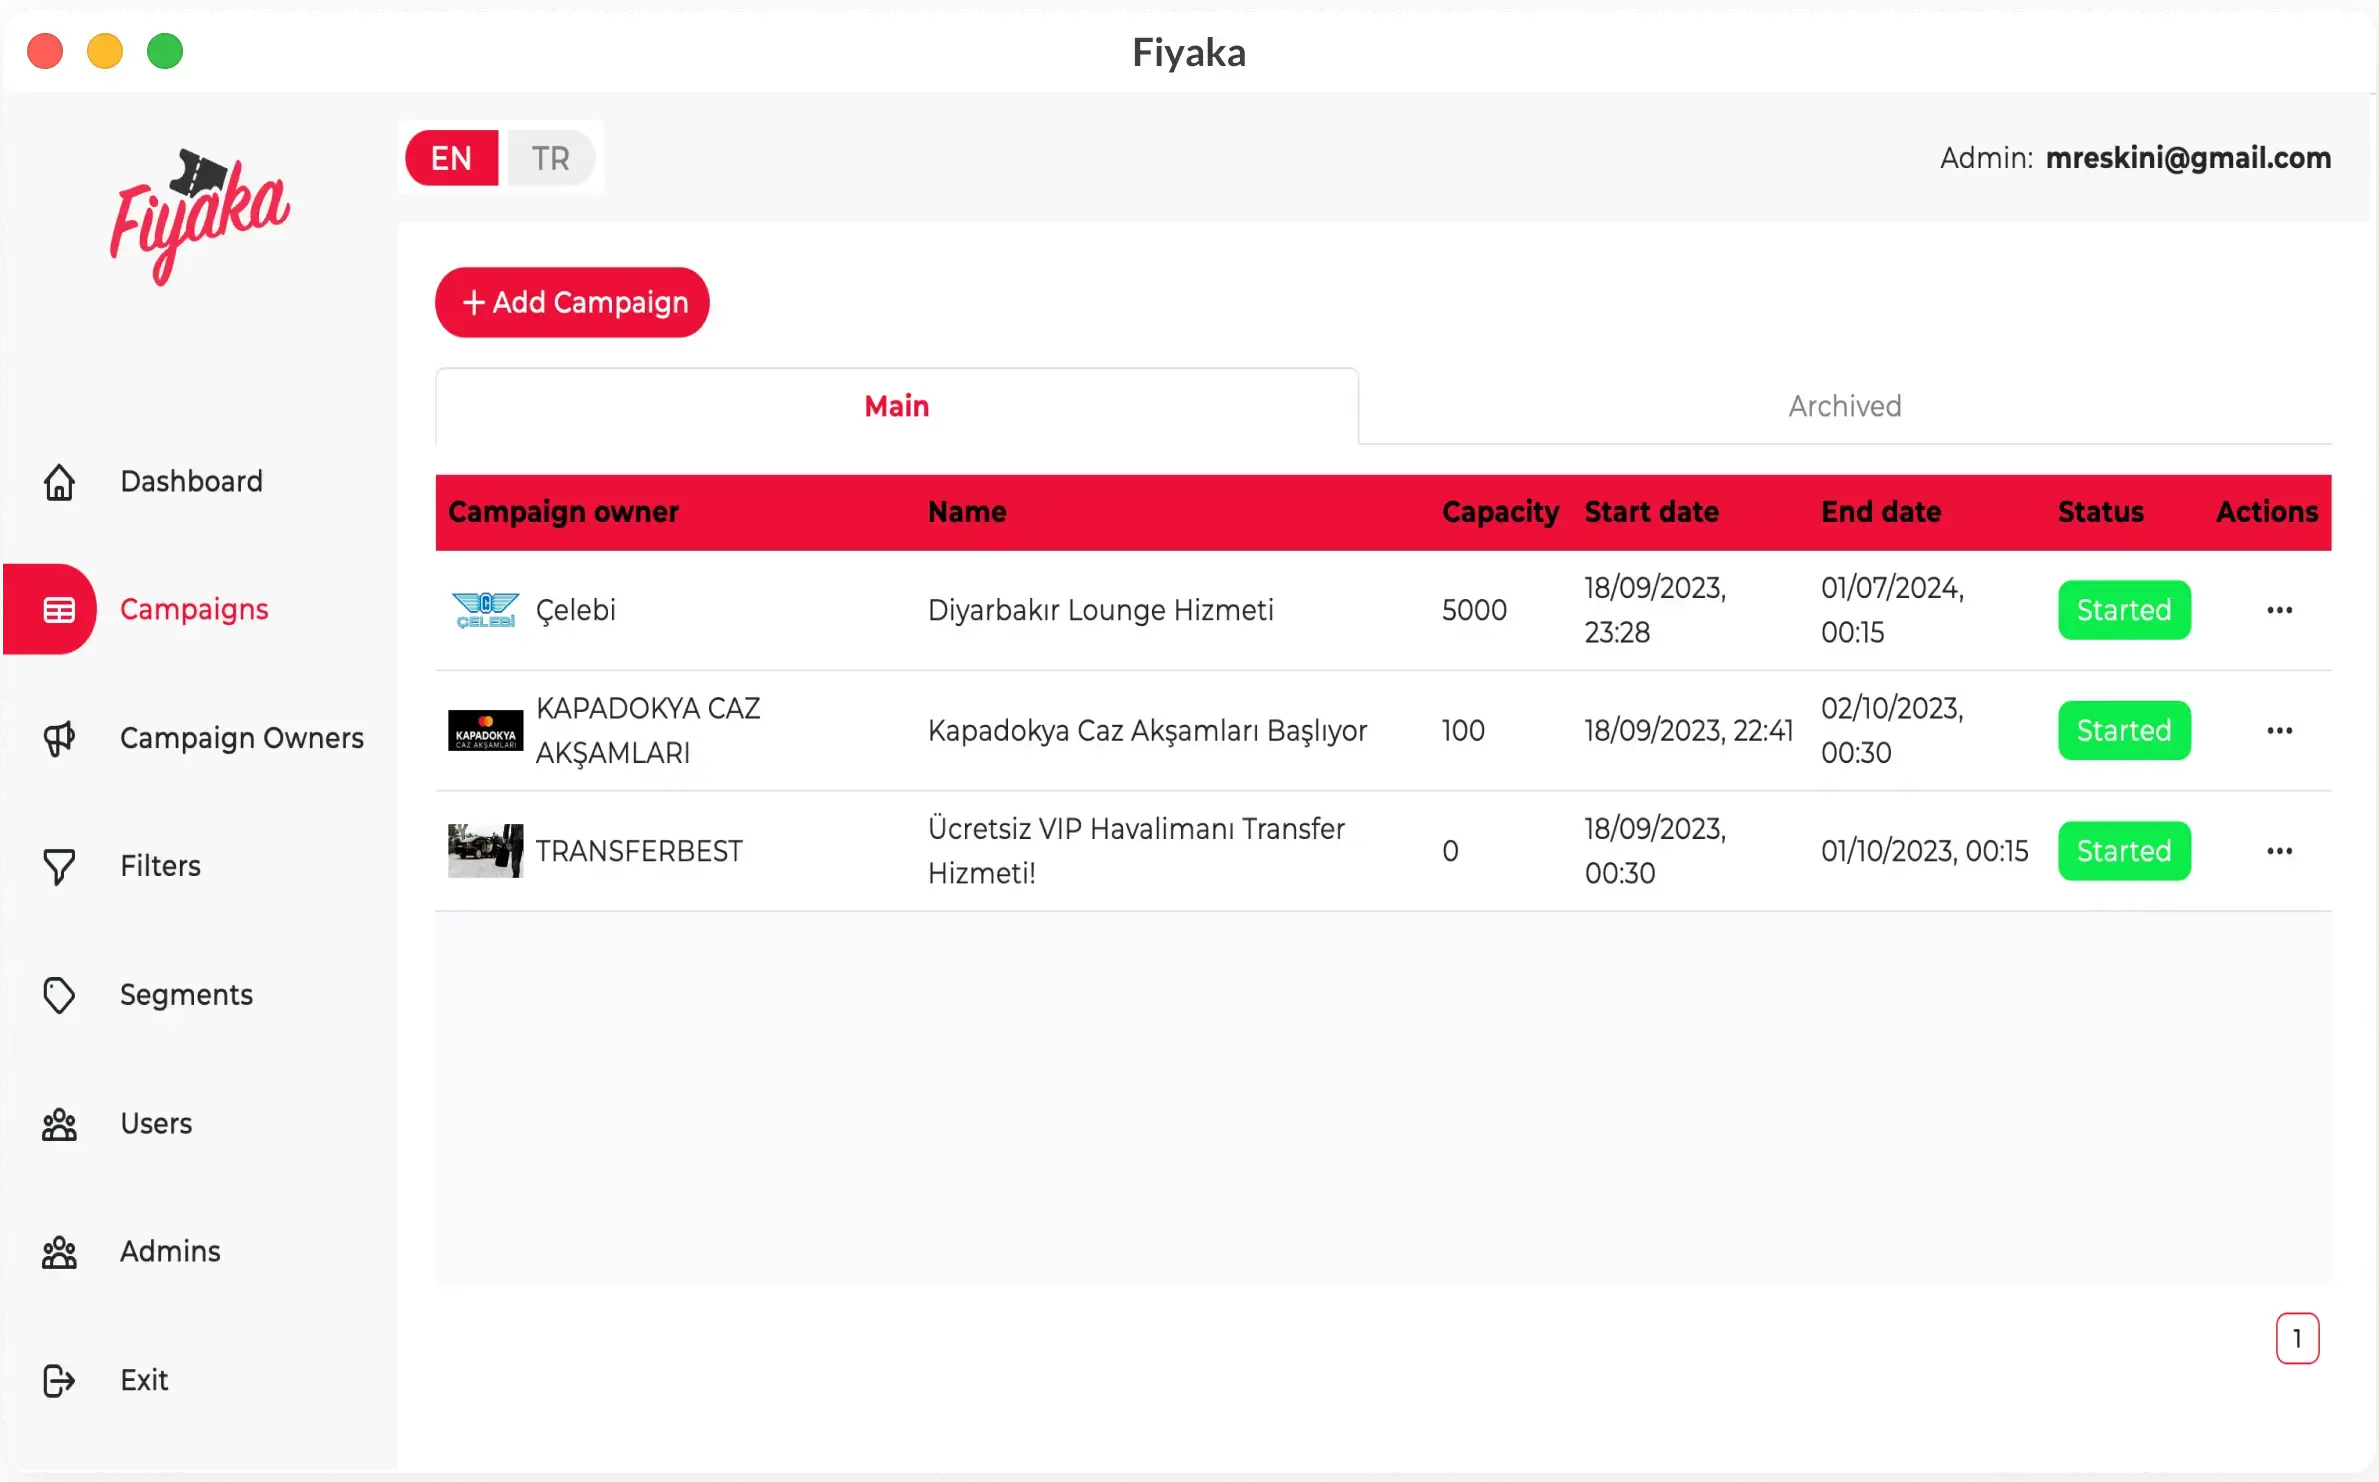Click the Fiyaka logo in sidebar

(199, 215)
